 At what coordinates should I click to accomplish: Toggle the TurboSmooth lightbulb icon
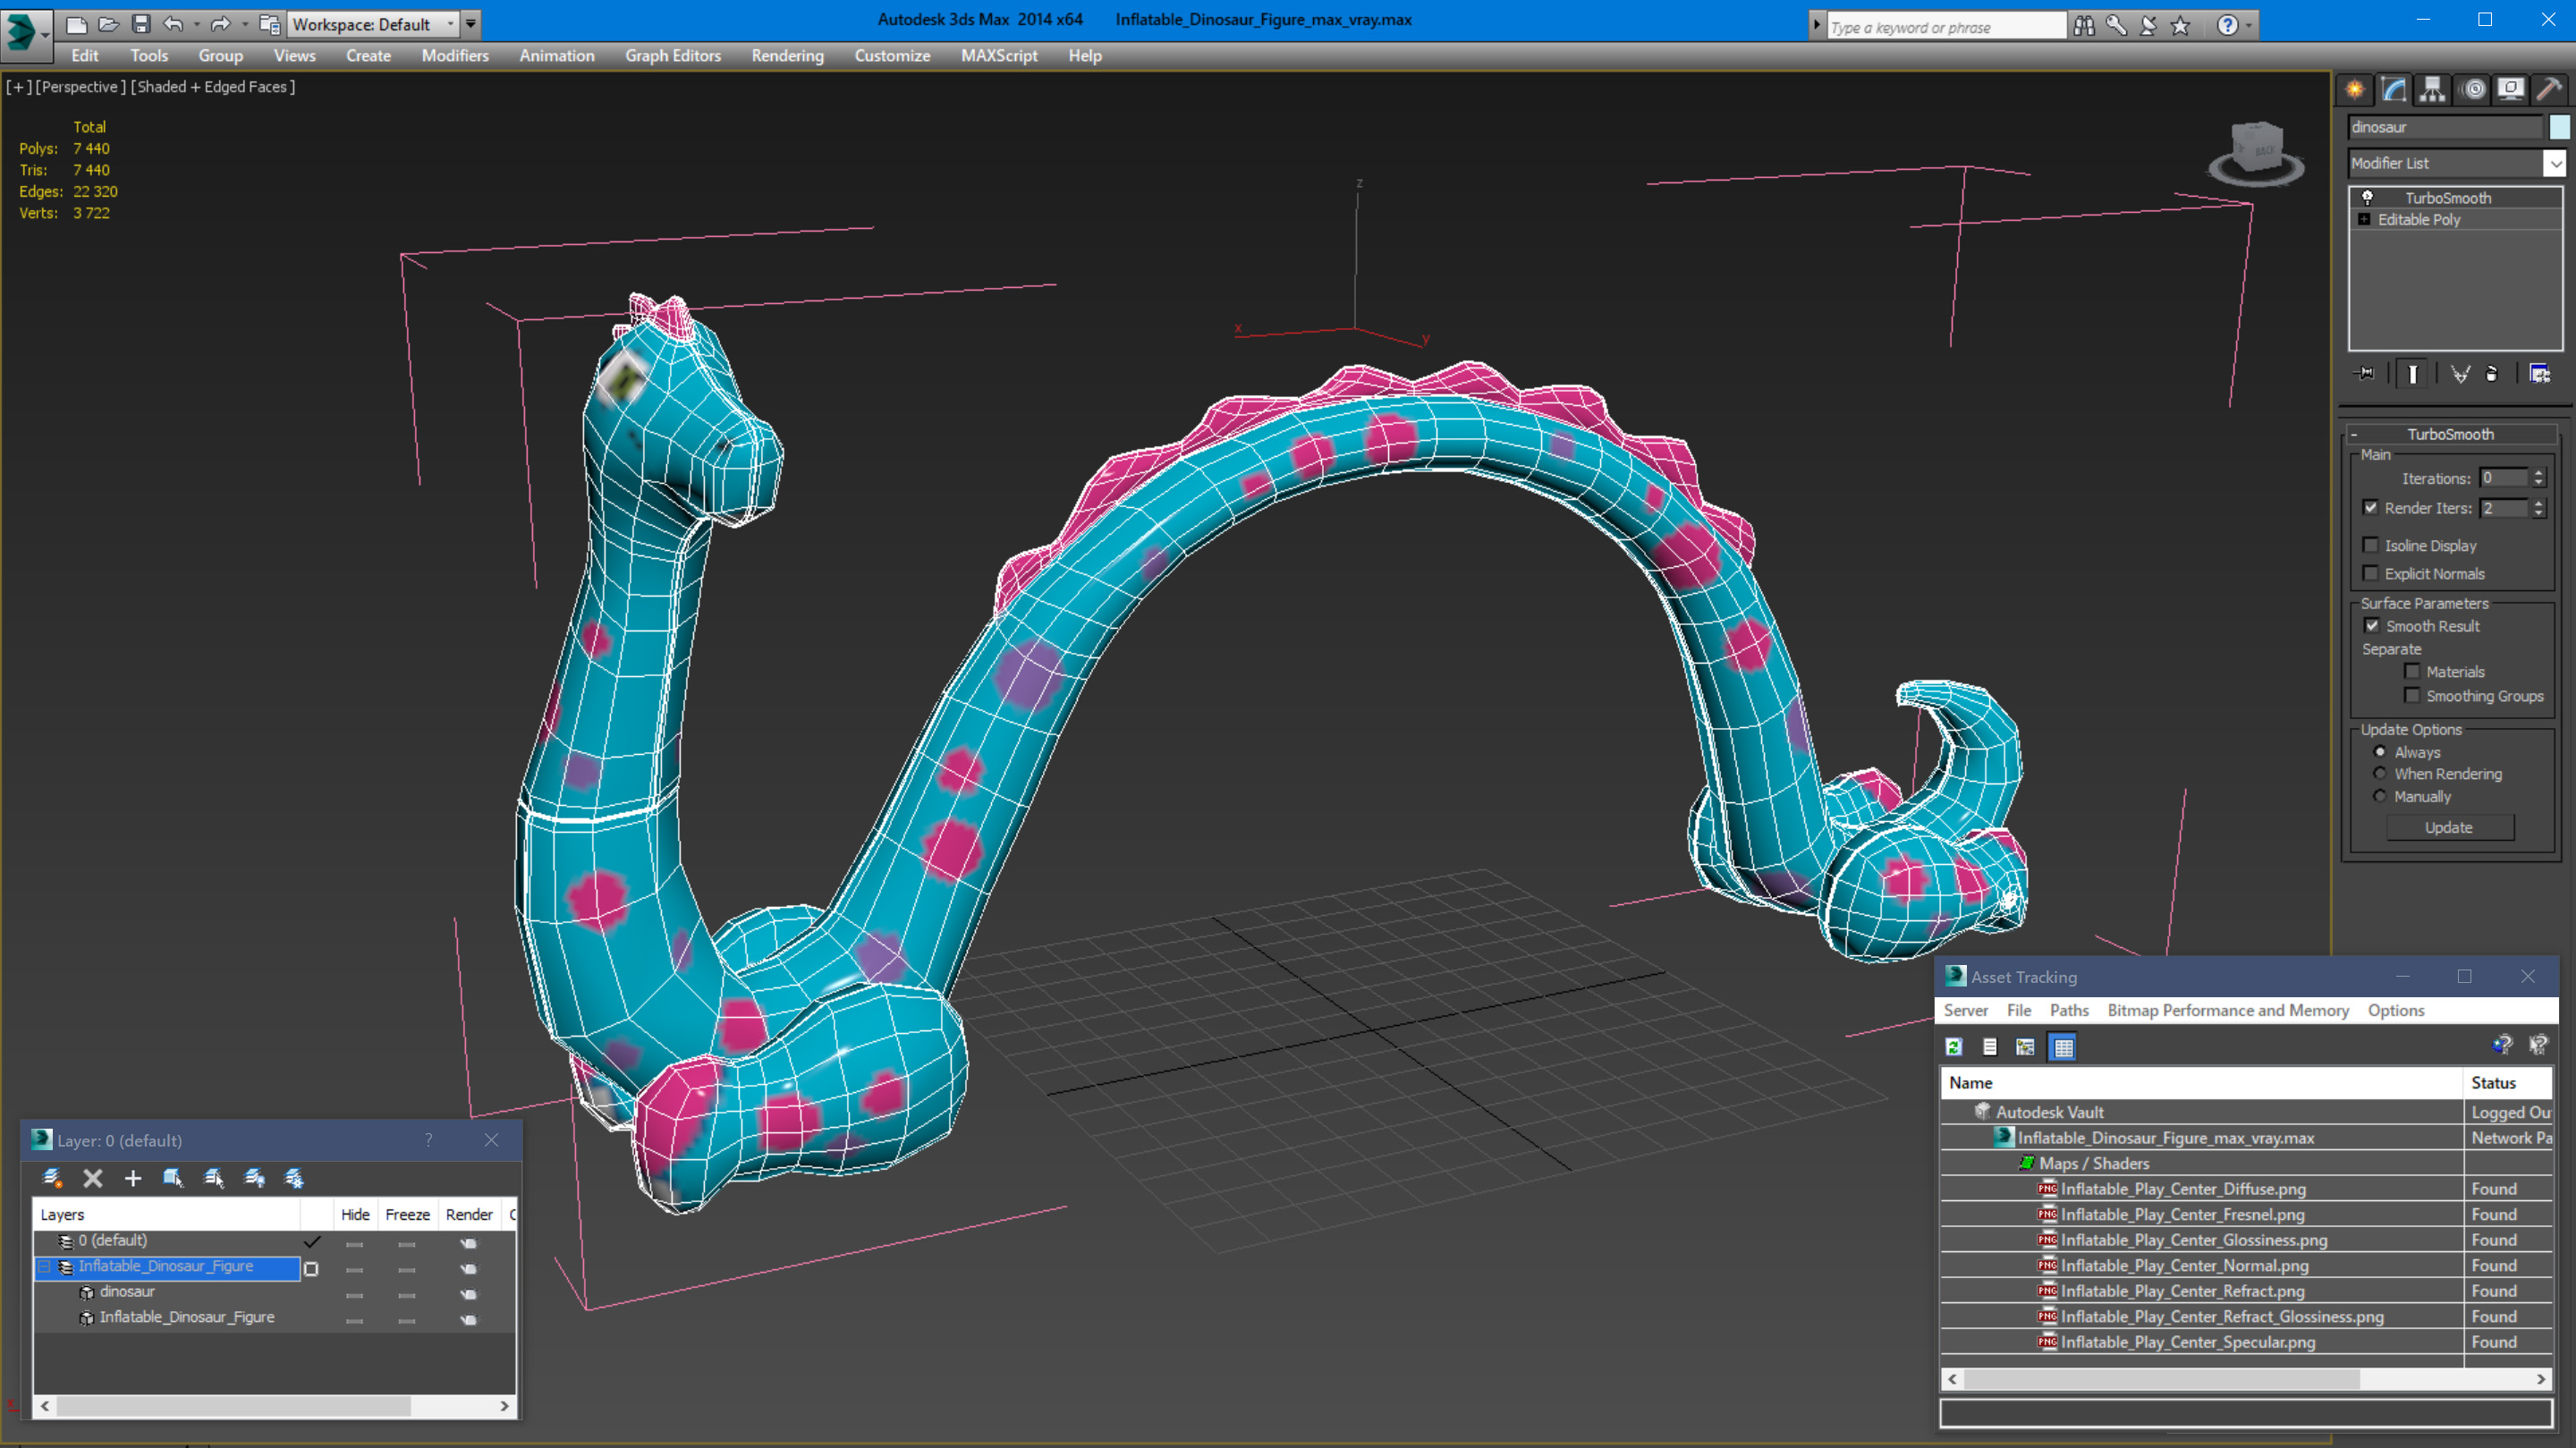[2368, 197]
